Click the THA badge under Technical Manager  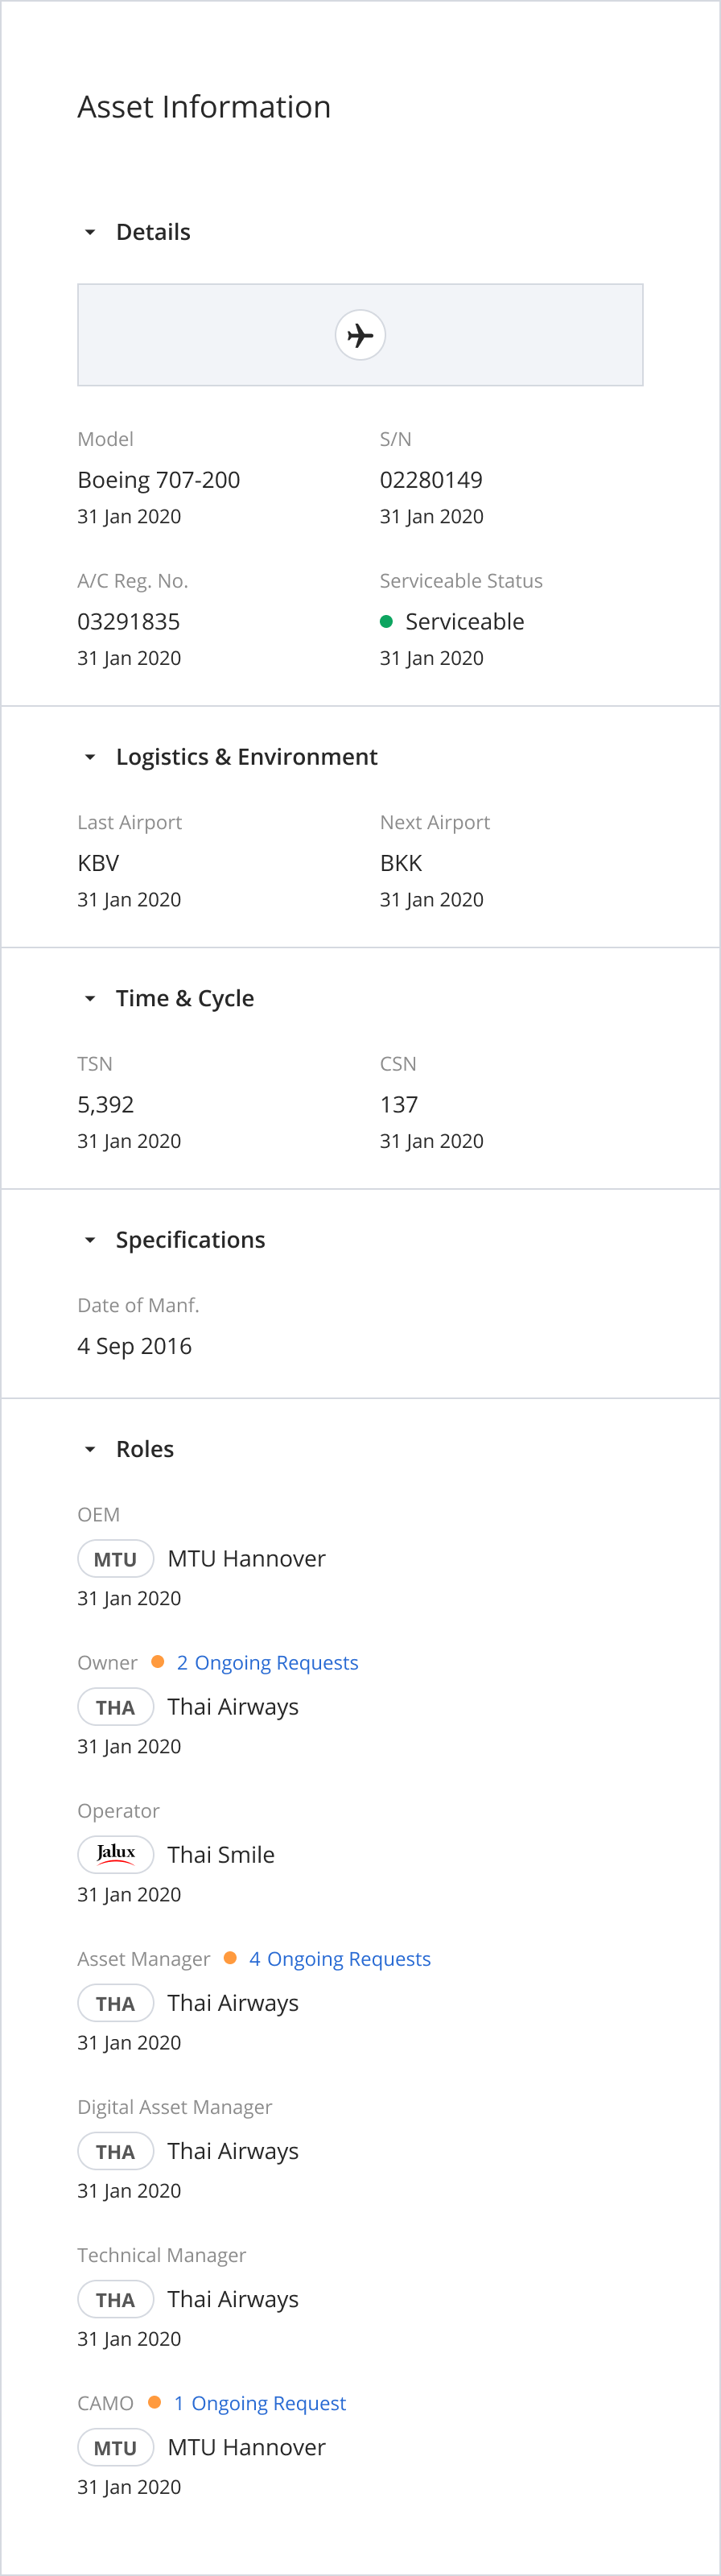tap(115, 2298)
